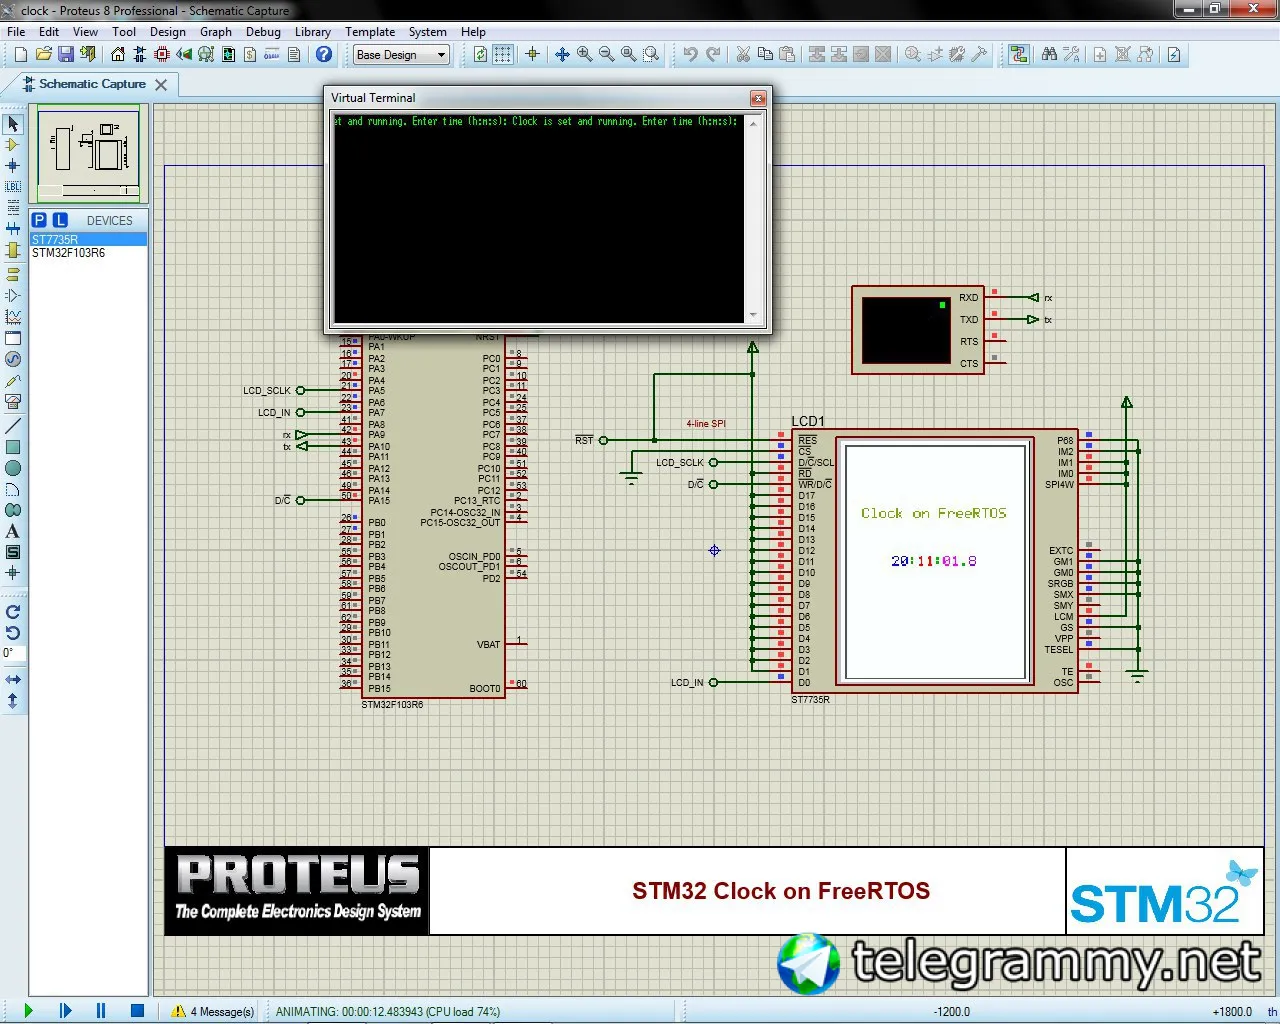Choose the Component Mode tool
This screenshot has height=1024, width=1280.
coord(13,145)
